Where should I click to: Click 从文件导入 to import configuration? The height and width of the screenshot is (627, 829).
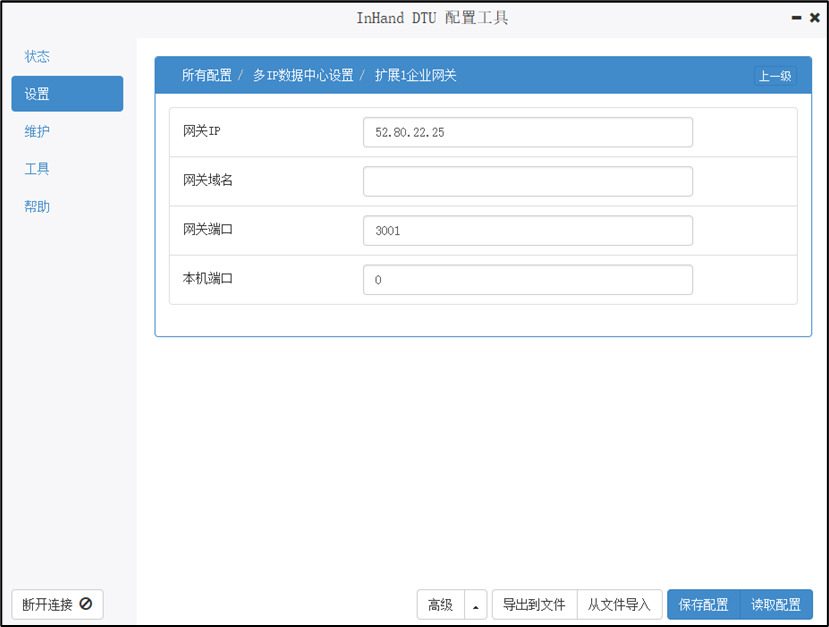[620, 604]
